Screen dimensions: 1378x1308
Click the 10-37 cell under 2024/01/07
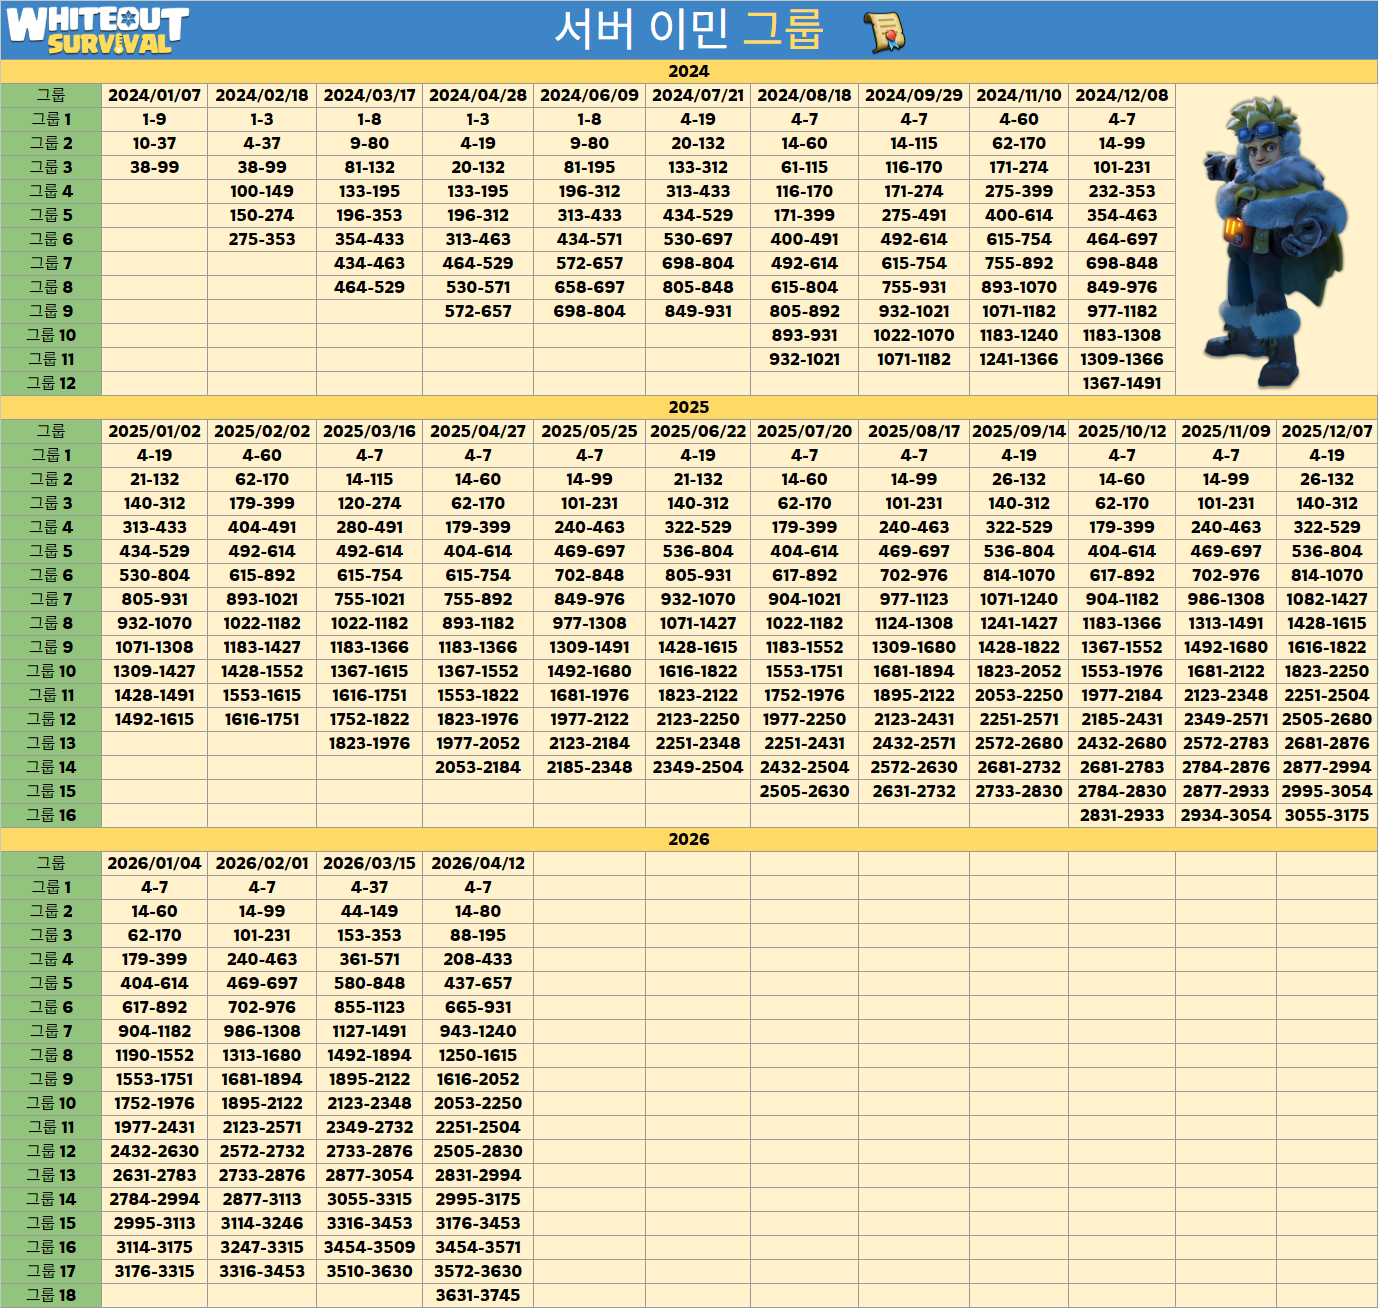(154, 143)
